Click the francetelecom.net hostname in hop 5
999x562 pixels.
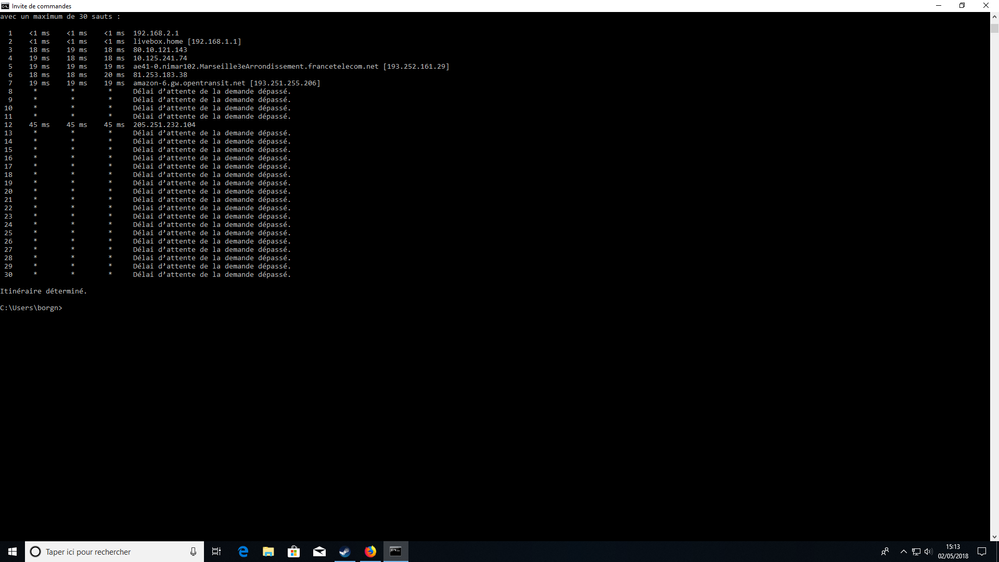click(255, 66)
